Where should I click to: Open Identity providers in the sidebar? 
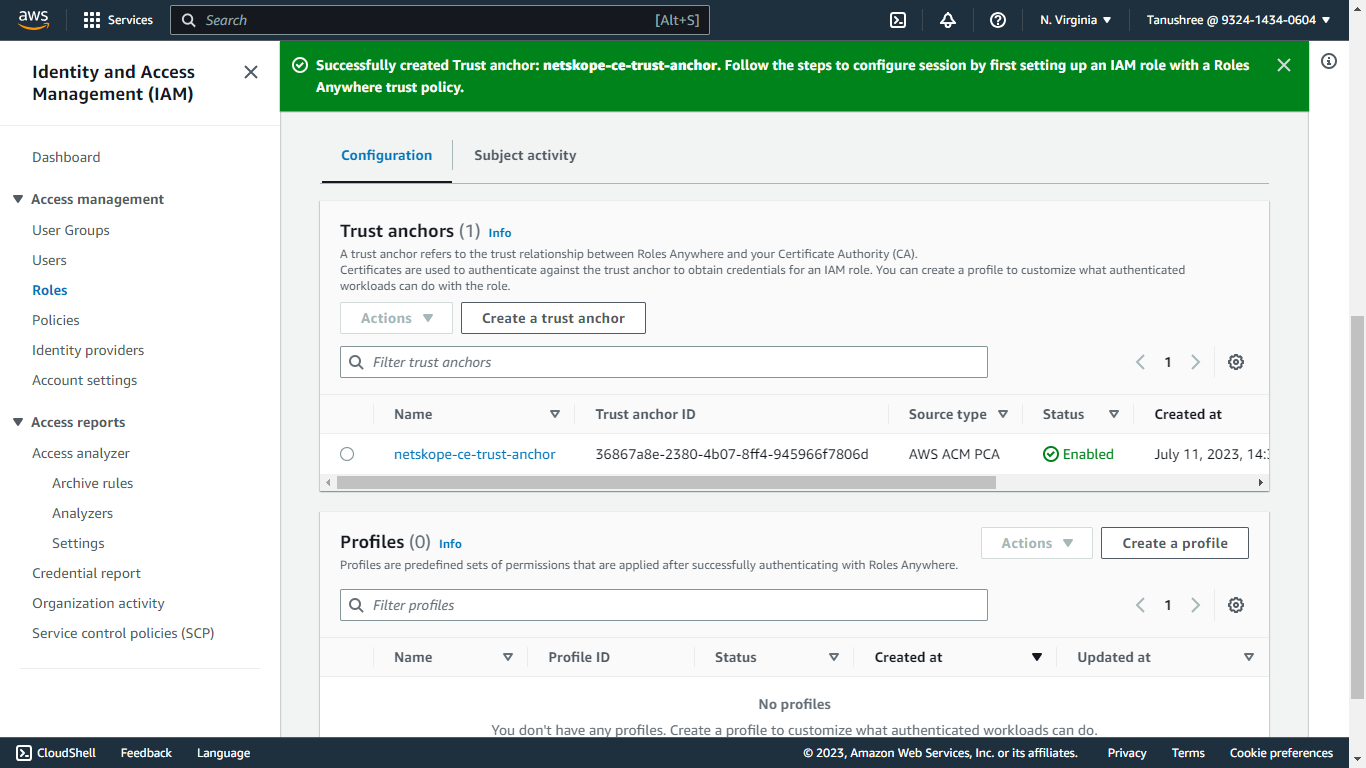pyautogui.click(x=88, y=350)
